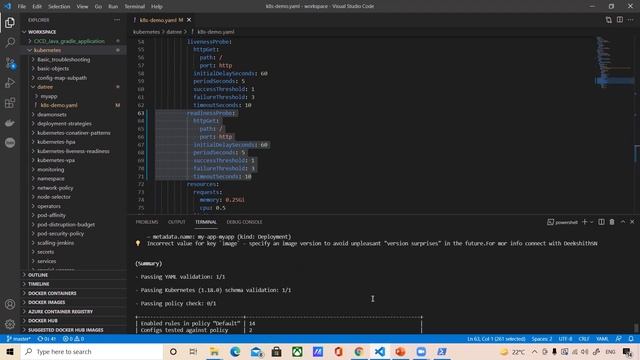Switch to the PROBLEMS tab

(x=147, y=222)
